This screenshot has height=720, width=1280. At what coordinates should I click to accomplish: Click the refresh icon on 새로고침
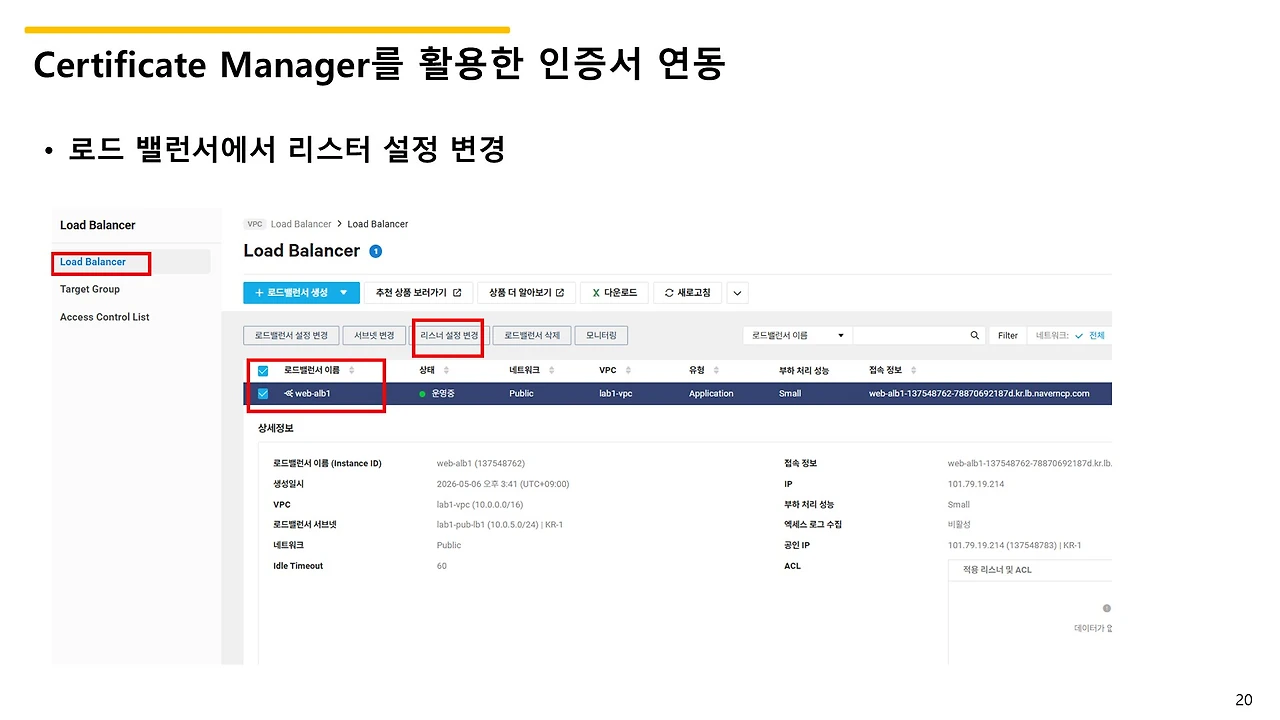[669, 293]
